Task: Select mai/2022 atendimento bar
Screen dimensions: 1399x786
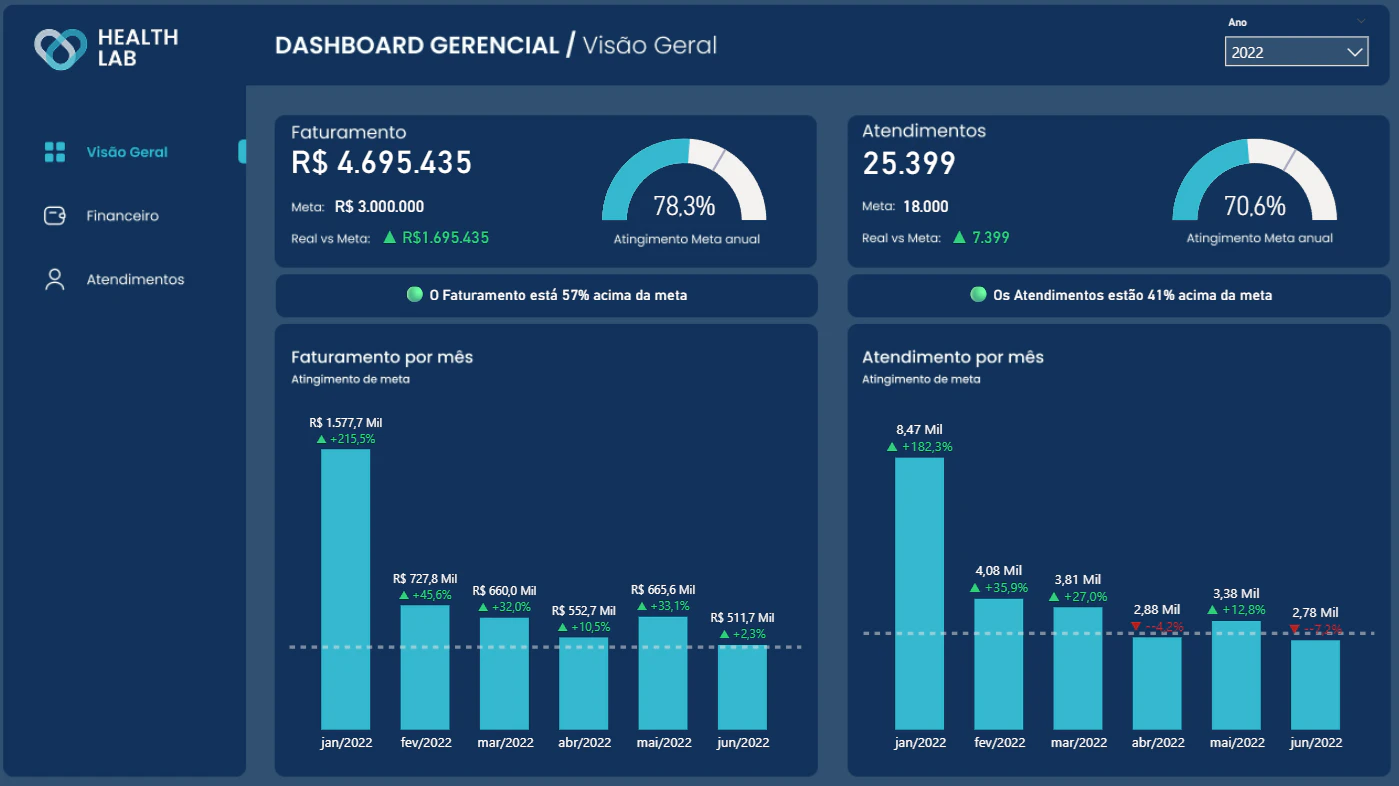Action: 1236,675
